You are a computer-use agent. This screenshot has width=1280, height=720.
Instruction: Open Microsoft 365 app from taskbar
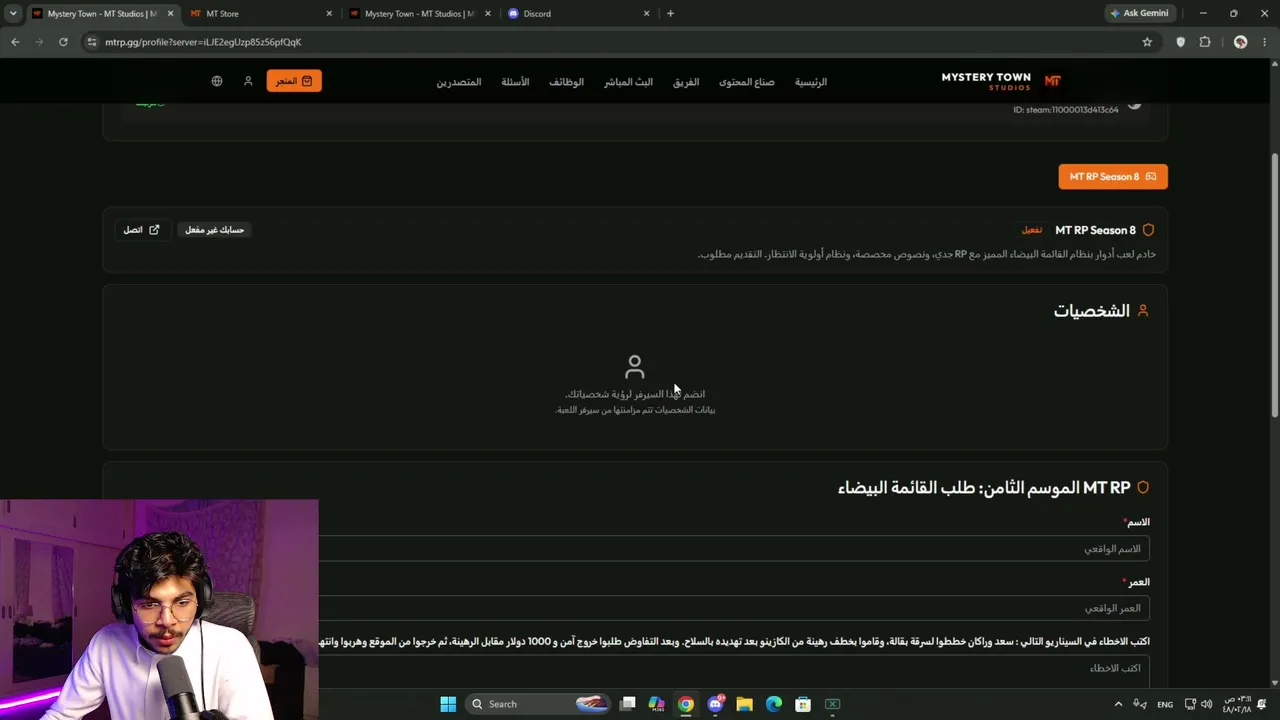pyautogui.click(x=657, y=704)
